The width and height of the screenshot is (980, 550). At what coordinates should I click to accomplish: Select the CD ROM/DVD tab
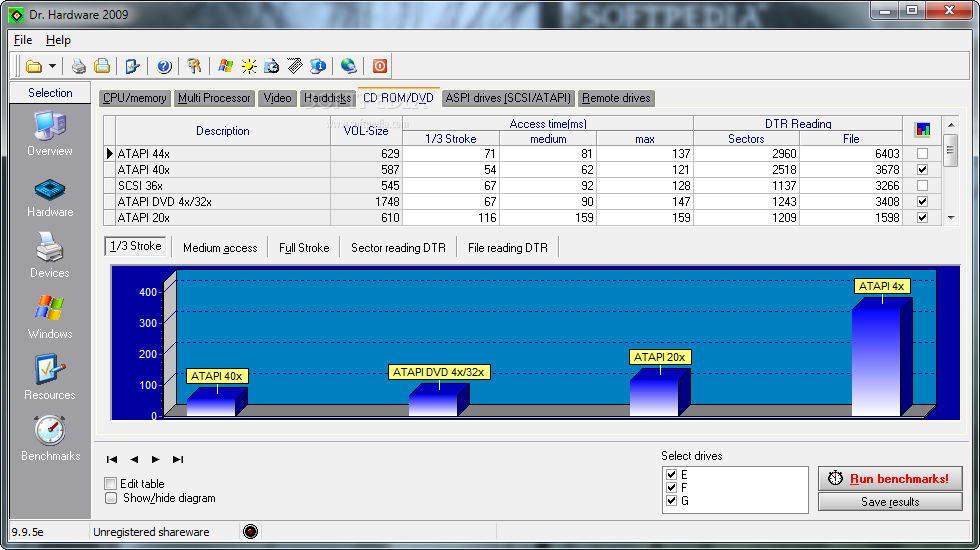pyautogui.click(x=398, y=98)
